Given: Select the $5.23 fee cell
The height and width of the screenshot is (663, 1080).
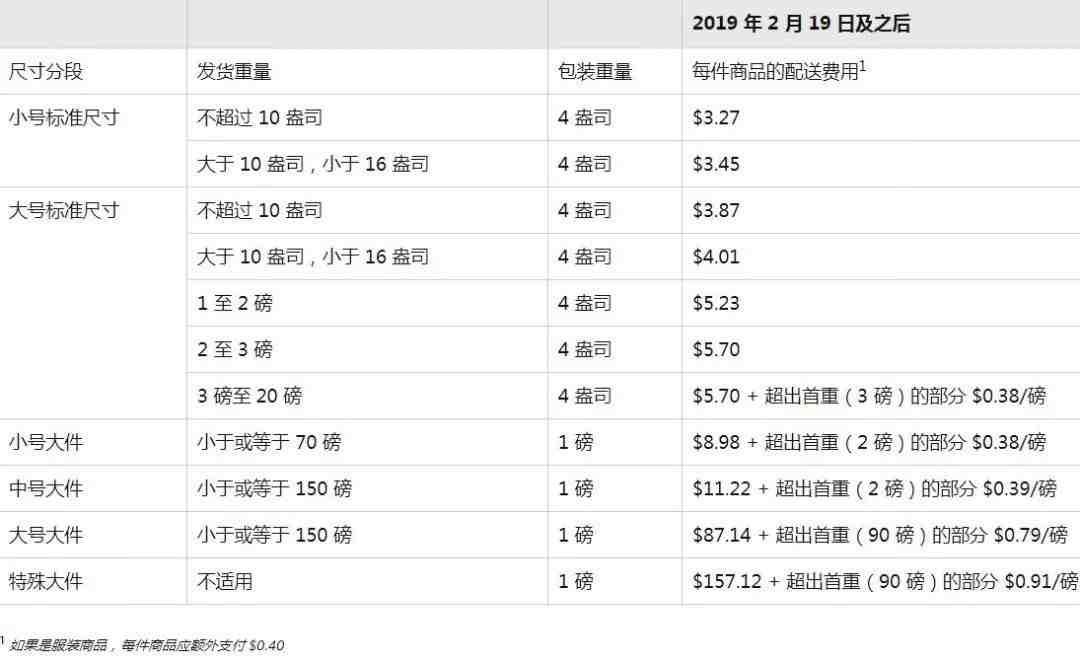Looking at the screenshot, I should click(x=716, y=303).
